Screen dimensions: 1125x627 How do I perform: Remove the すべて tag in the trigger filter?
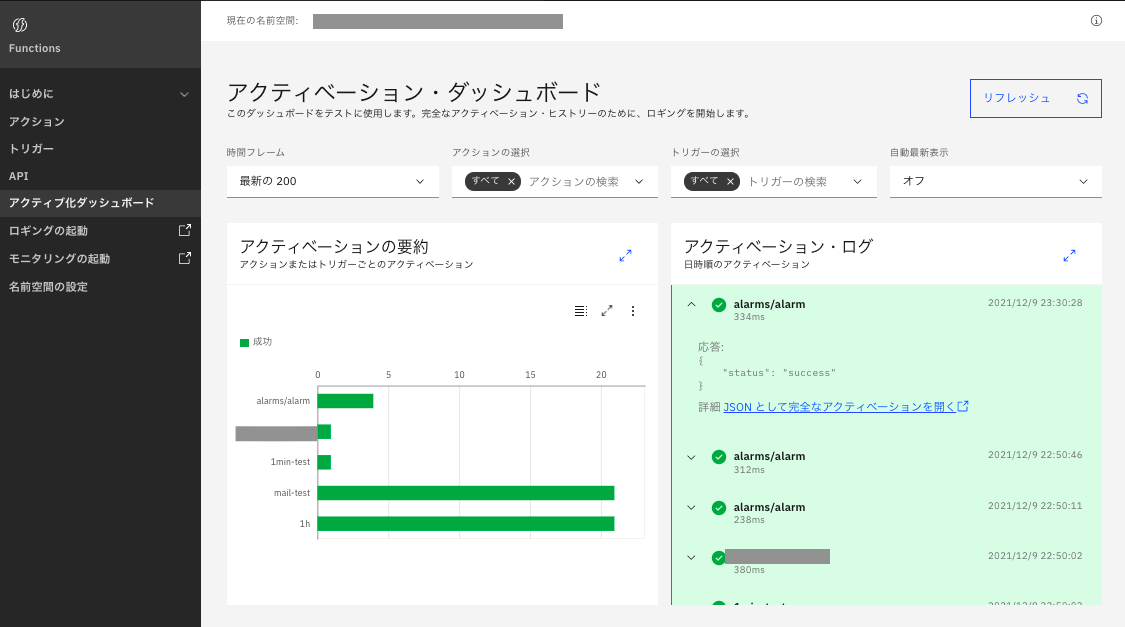coord(730,182)
